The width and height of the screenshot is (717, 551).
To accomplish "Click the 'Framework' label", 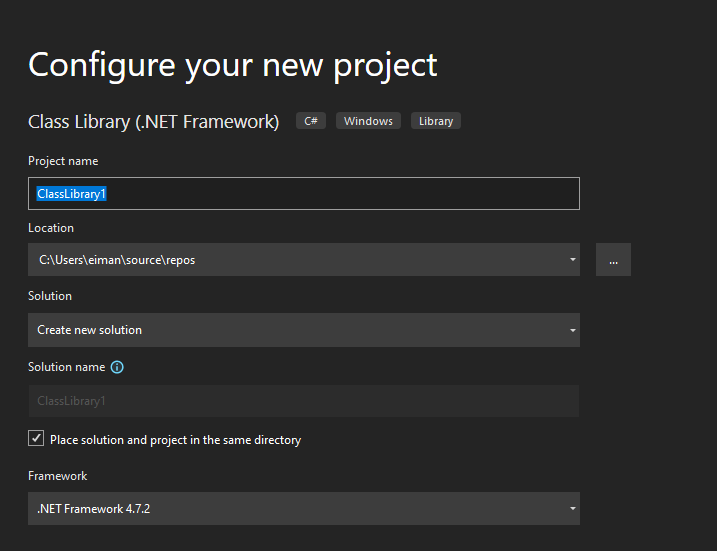I will tap(58, 476).
